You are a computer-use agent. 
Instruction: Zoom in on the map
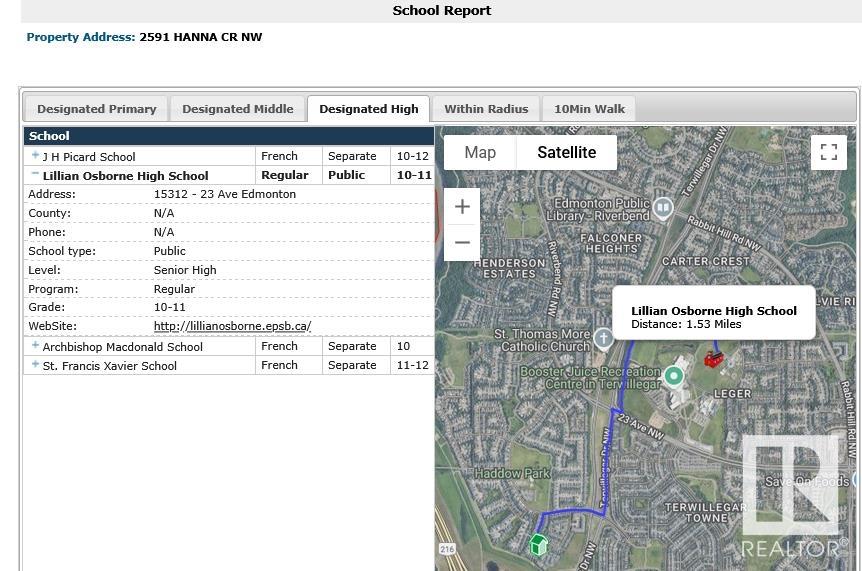(x=462, y=207)
